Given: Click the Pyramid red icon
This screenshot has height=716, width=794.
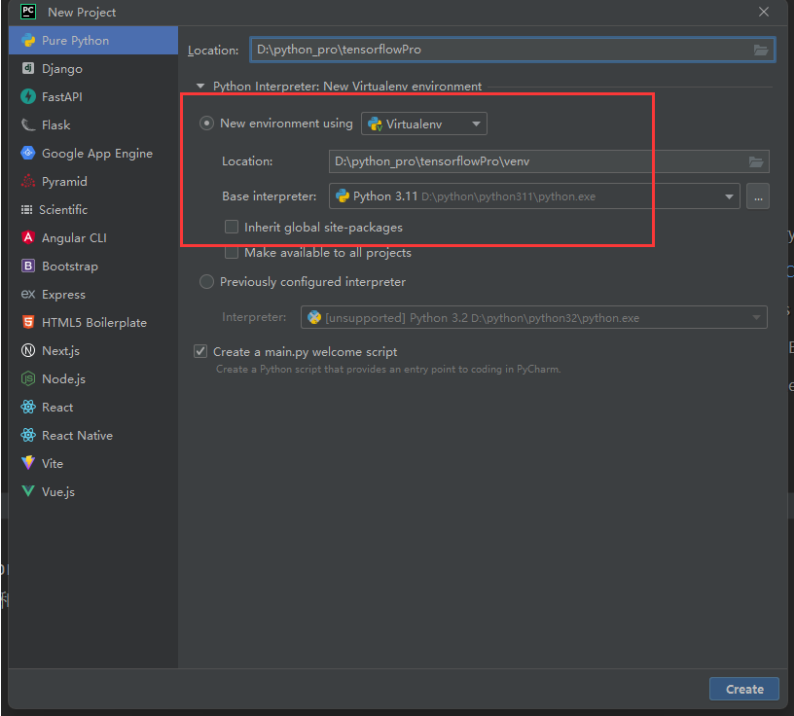Looking at the screenshot, I should (28, 181).
